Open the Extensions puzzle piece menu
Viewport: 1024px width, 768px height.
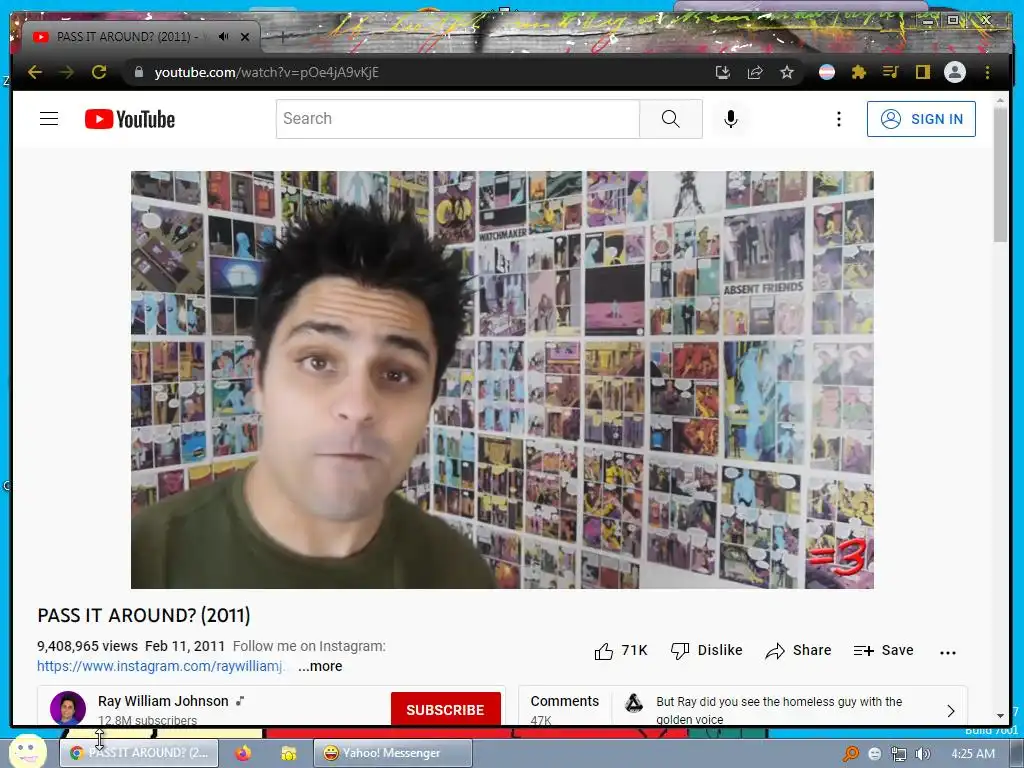[859, 72]
